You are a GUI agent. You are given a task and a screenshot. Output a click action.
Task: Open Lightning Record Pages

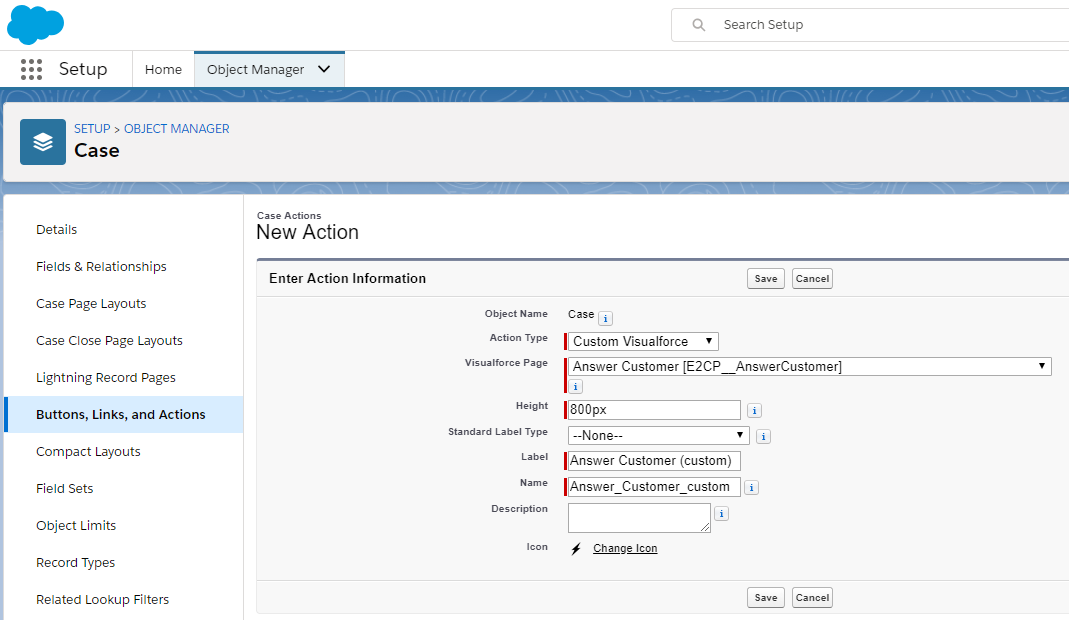click(106, 378)
